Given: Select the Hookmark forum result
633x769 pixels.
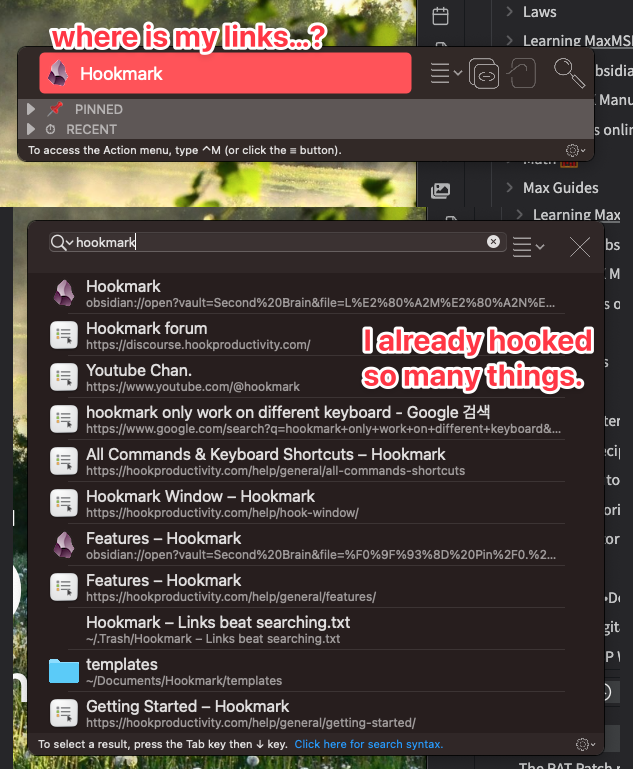Looking at the screenshot, I should click(x=307, y=335).
